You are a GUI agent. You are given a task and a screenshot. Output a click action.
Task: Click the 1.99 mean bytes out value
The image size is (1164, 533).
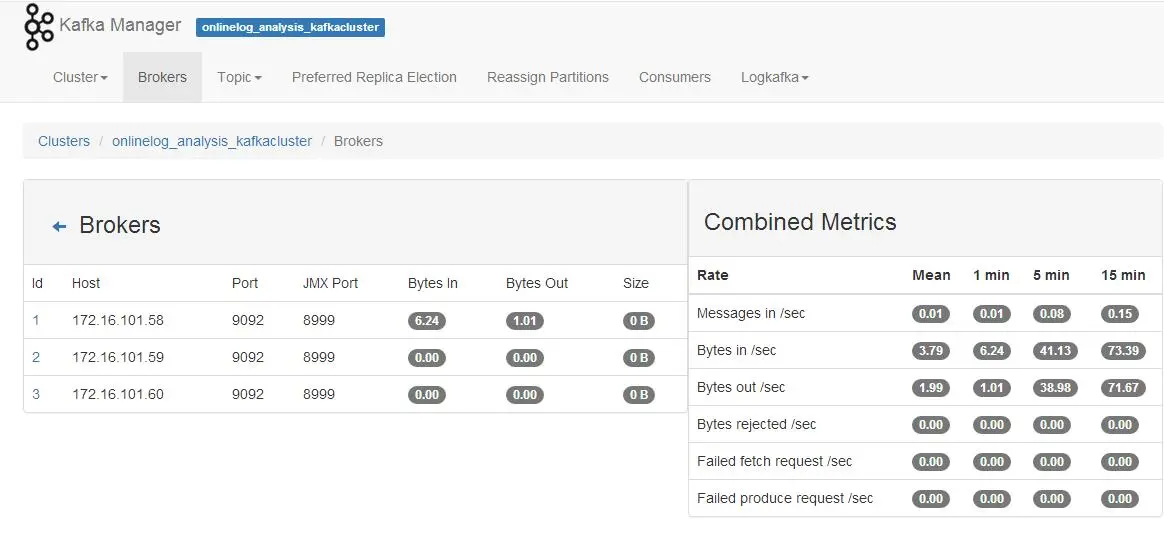click(931, 388)
